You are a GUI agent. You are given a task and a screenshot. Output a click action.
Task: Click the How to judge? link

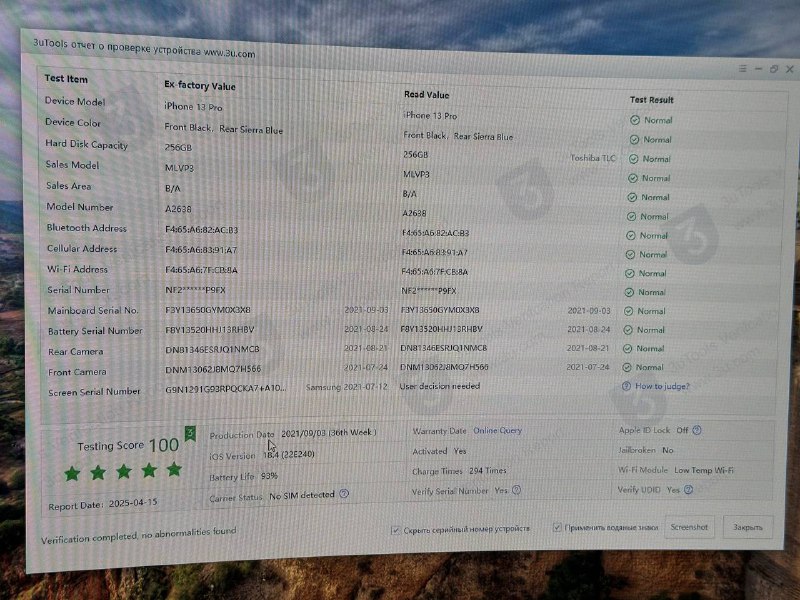(662, 386)
